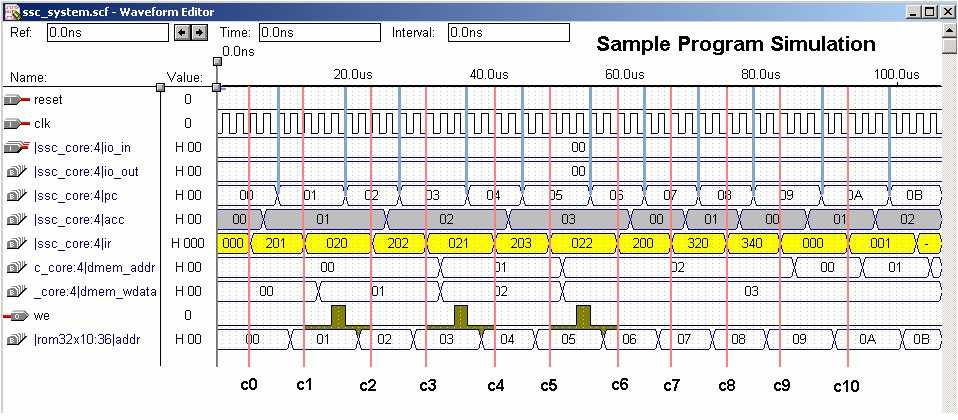Screen dimensions: 958x420
Task: Step reference cursor left with arrow button
Action: coord(182,33)
